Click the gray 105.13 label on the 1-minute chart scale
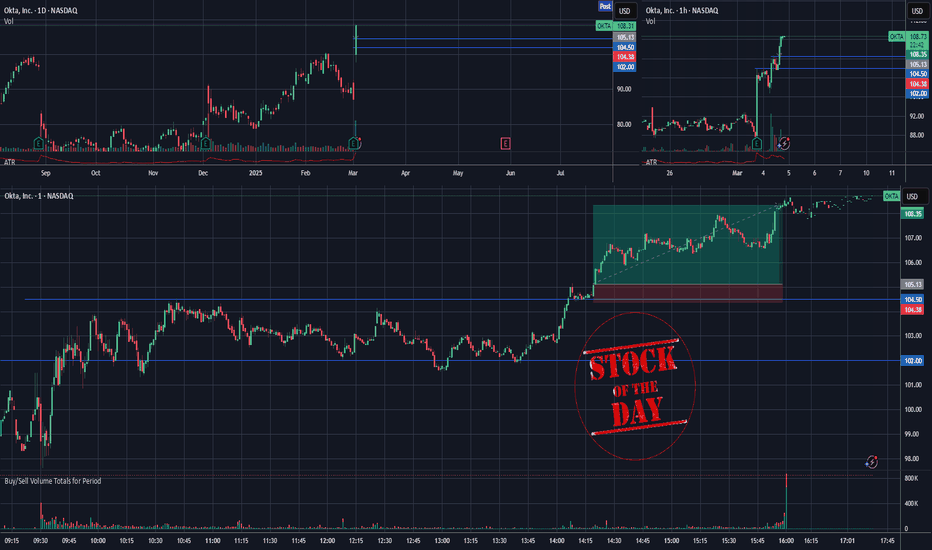Screen dimensions: 932x550 (912, 285)
